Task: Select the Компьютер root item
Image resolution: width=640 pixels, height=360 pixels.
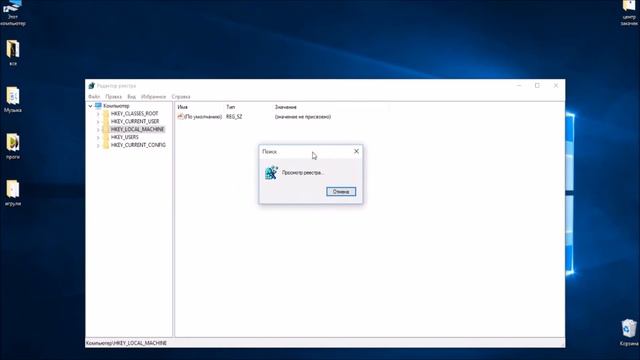Action: (x=116, y=106)
